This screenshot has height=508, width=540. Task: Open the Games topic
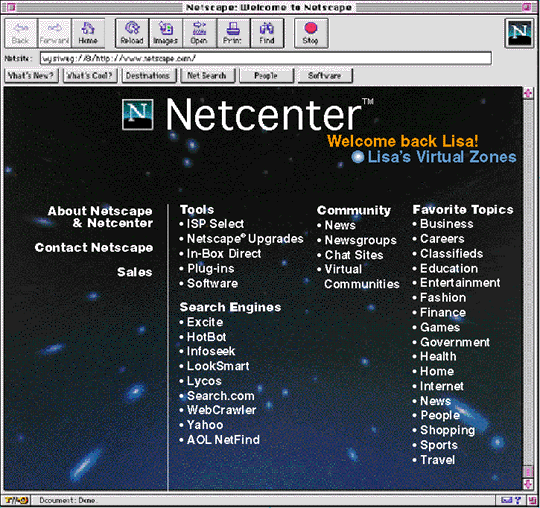click(440, 328)
